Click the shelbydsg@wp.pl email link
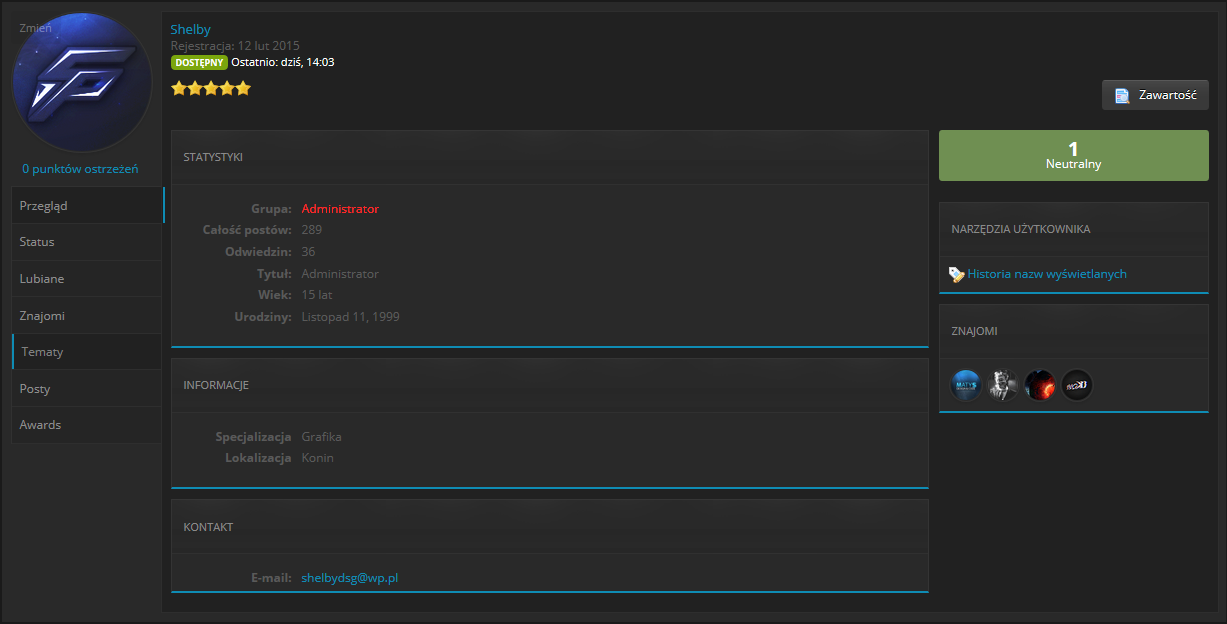1227x624 pixels. click(350, 578)
